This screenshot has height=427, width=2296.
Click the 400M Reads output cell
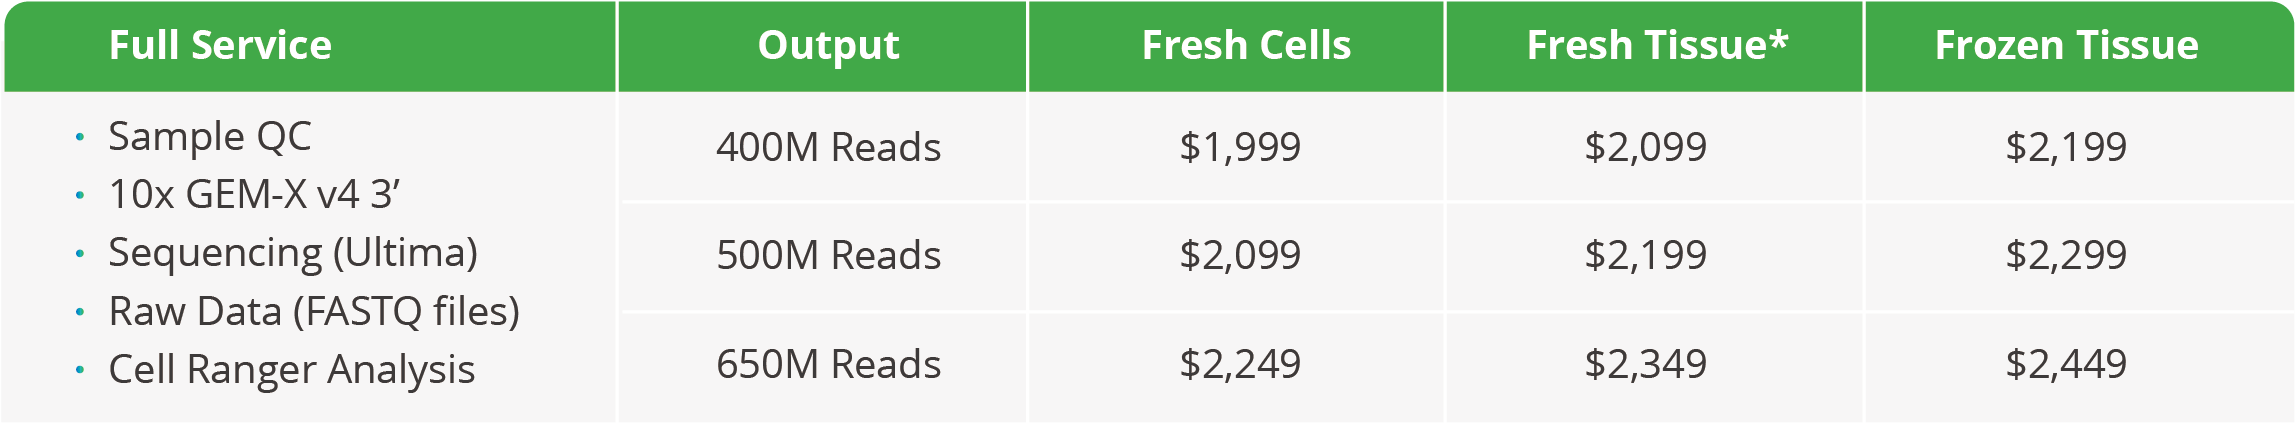click(x=828, y=148)
